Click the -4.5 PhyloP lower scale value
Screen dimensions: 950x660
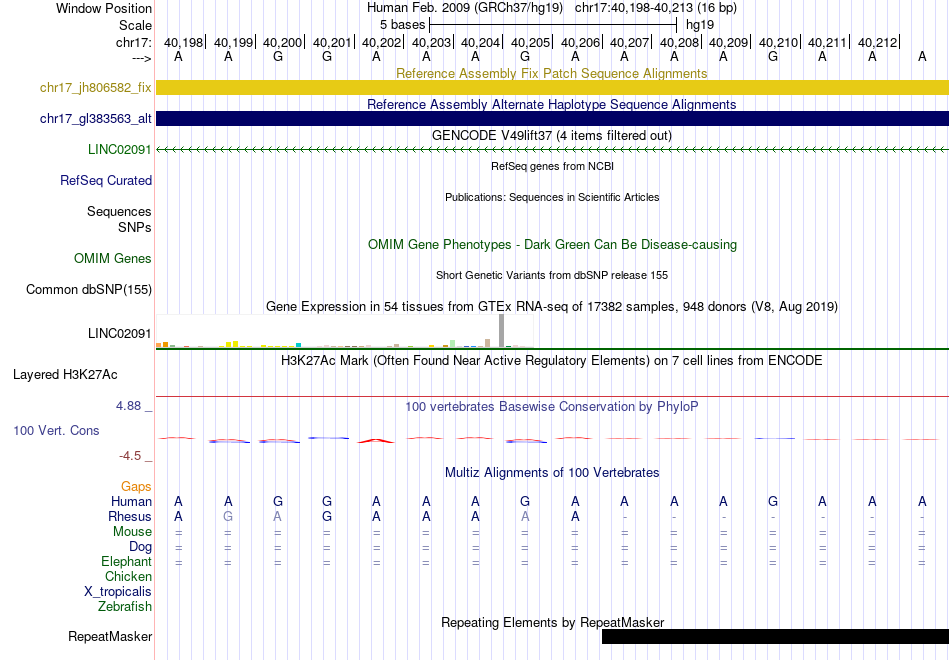click(x=130, y=456)
